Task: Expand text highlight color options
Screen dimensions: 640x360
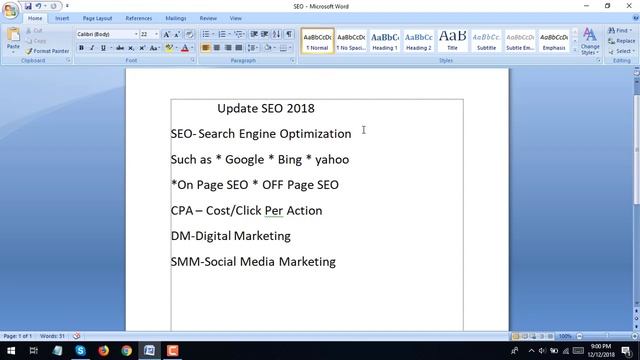Action: coord(177,48)
